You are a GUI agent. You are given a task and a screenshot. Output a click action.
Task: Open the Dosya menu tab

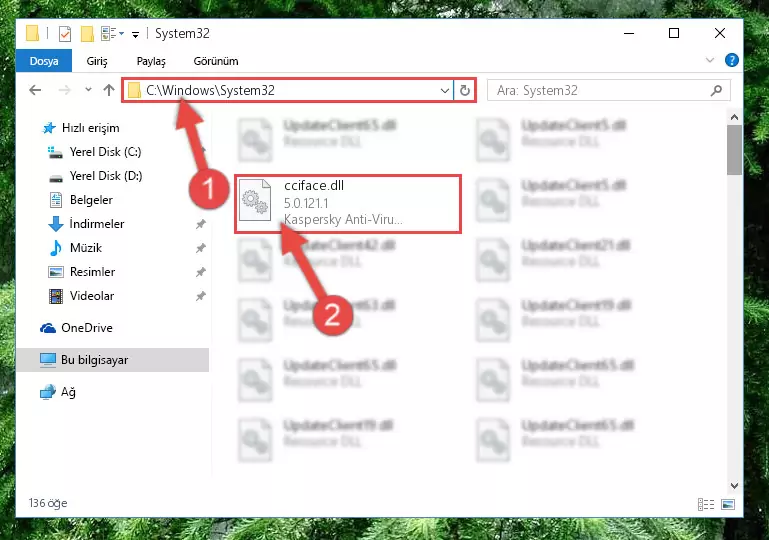coord(44,61)
